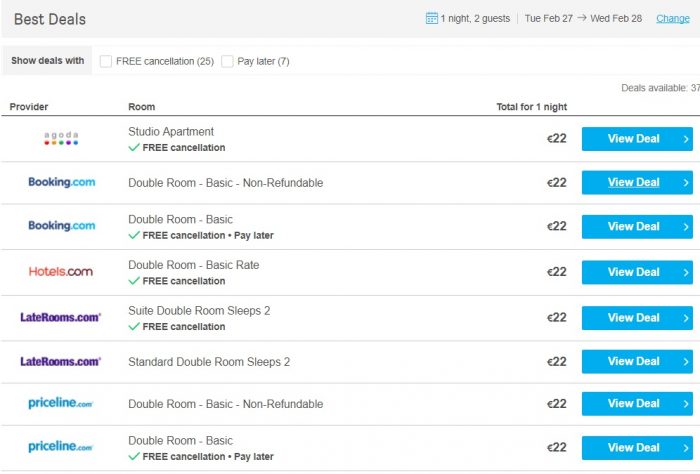700x474 pixels.
Task: Click the priceline logo for Non-Refundable room
Action: [60, 403]
